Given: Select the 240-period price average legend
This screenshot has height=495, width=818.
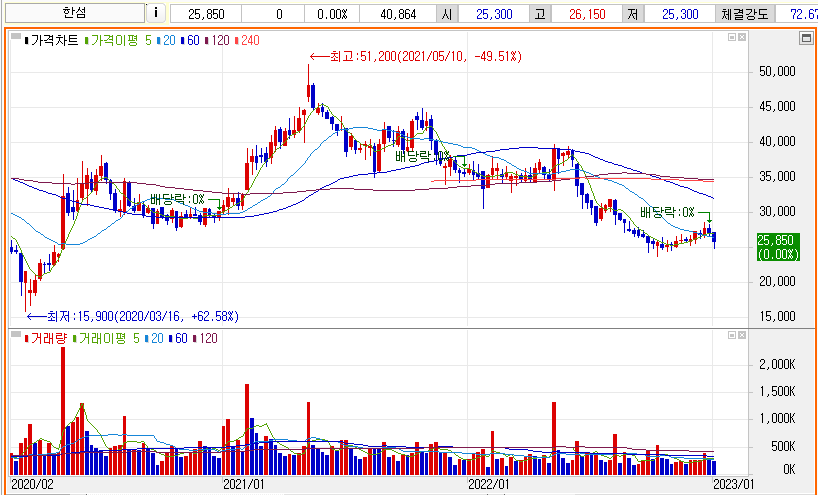Looking at the screenshot, I should coord(247,40).
